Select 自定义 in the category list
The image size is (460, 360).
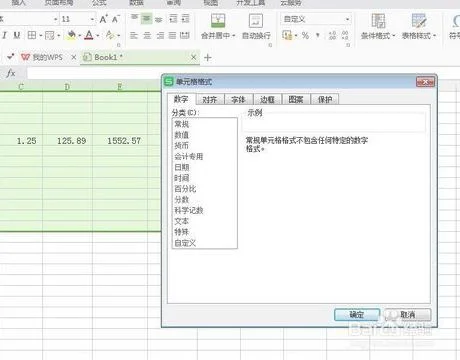[185, 243]
